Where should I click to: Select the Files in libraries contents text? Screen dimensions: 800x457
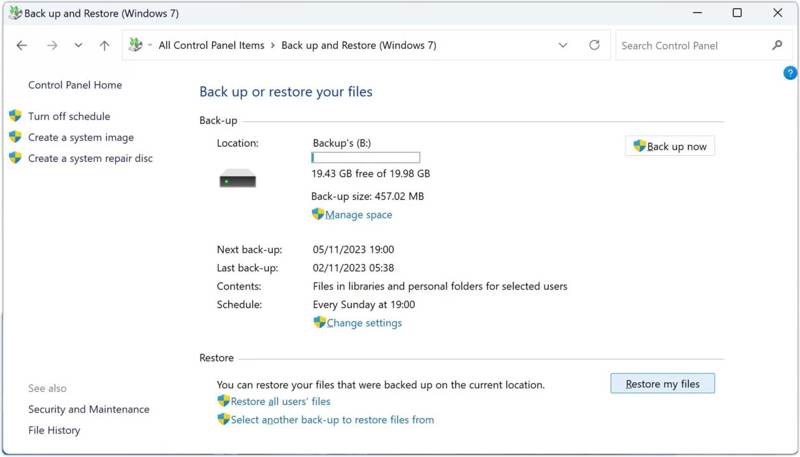point(440,286)
